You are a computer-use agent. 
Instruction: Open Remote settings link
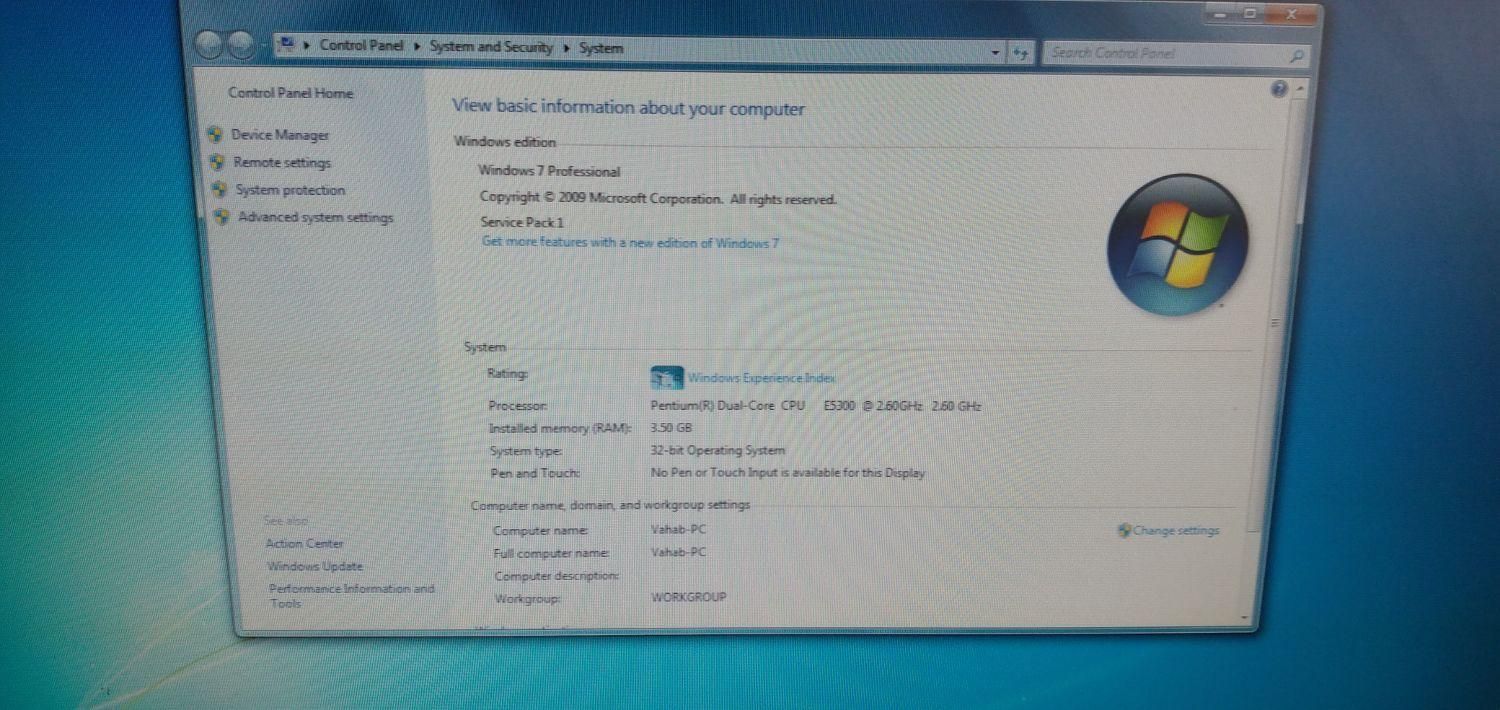[282, 162]
